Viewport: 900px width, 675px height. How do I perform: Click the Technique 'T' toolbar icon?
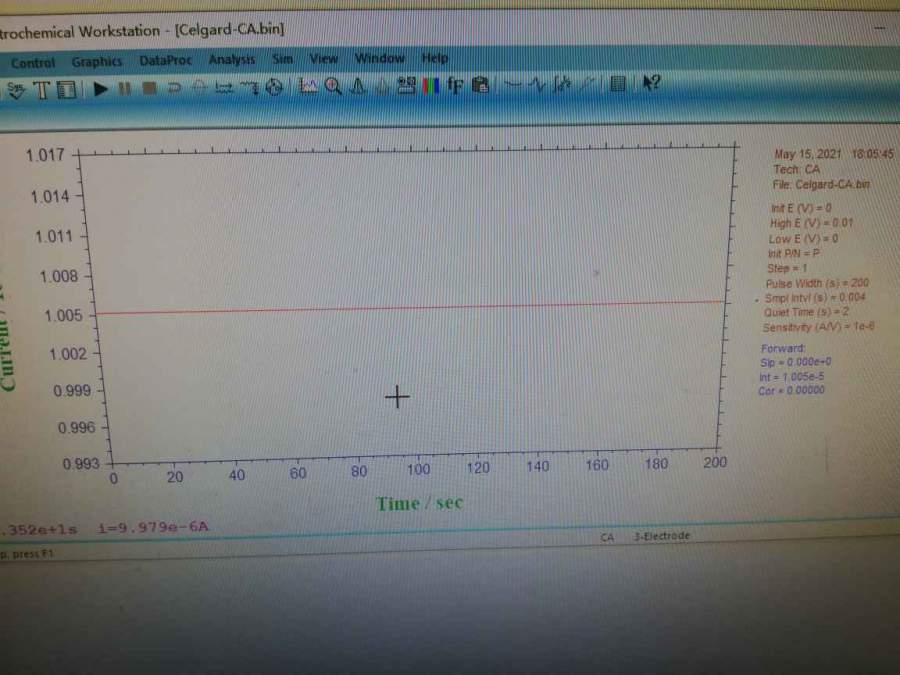pyautogui.click(x=42, y=89)
